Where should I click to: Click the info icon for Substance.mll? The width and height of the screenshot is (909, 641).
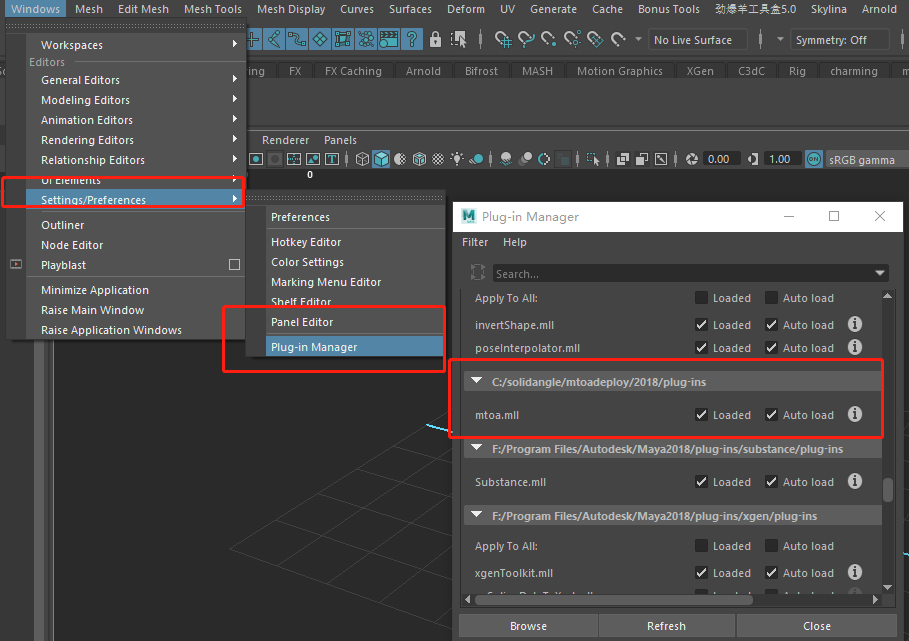(855, 481)
